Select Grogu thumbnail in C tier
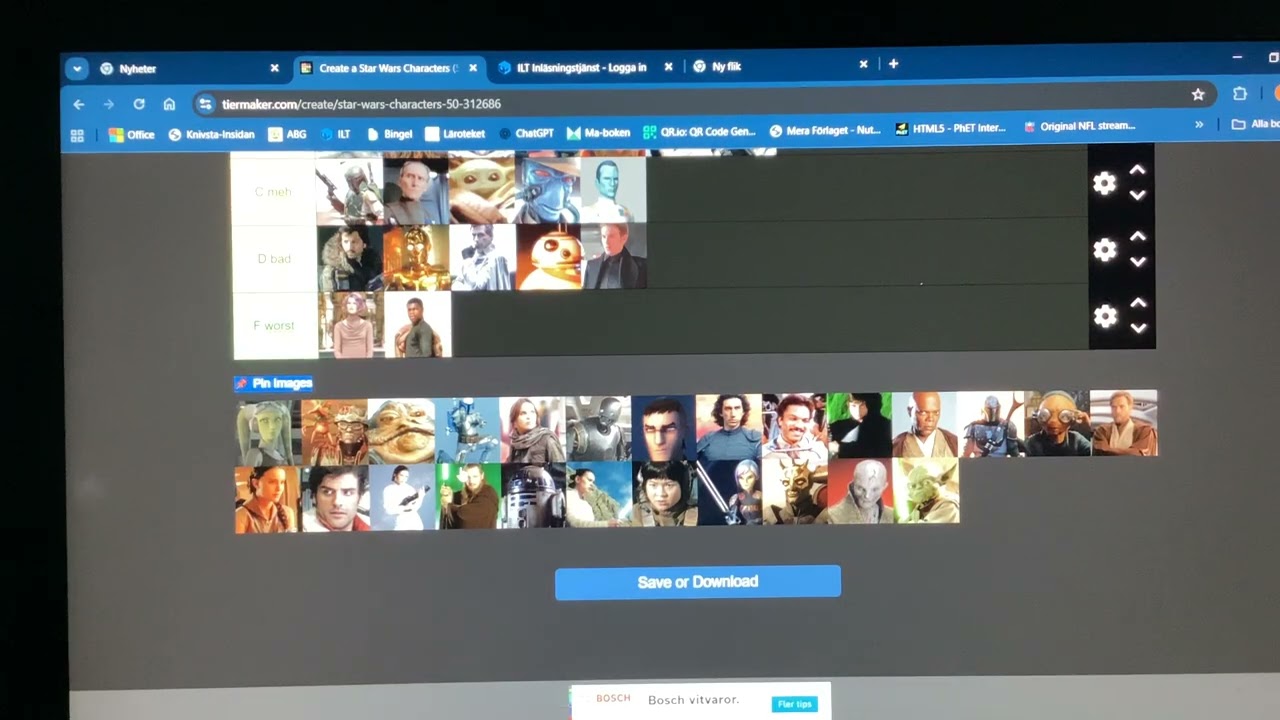This screenshot has height=720, width=1280. tap(481, 188)
